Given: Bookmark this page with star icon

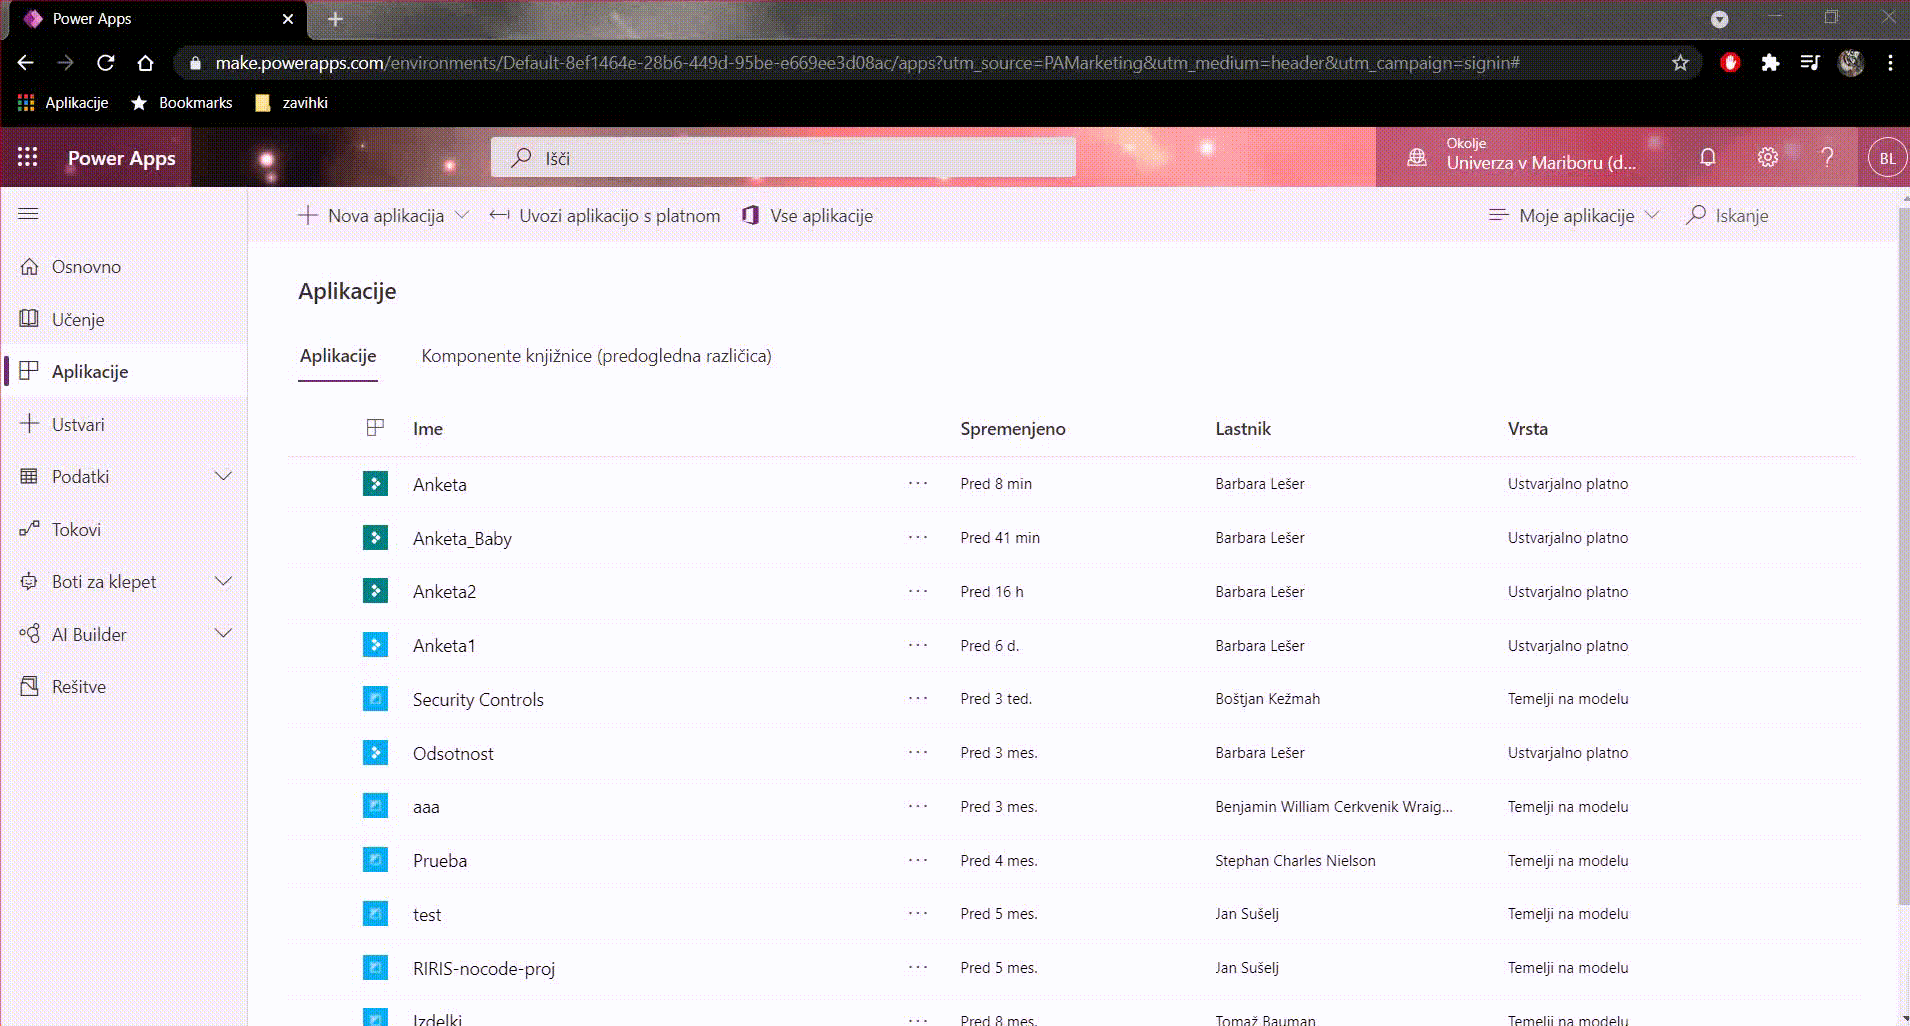Looking at the screenshot, I should tap(1680, 63).
